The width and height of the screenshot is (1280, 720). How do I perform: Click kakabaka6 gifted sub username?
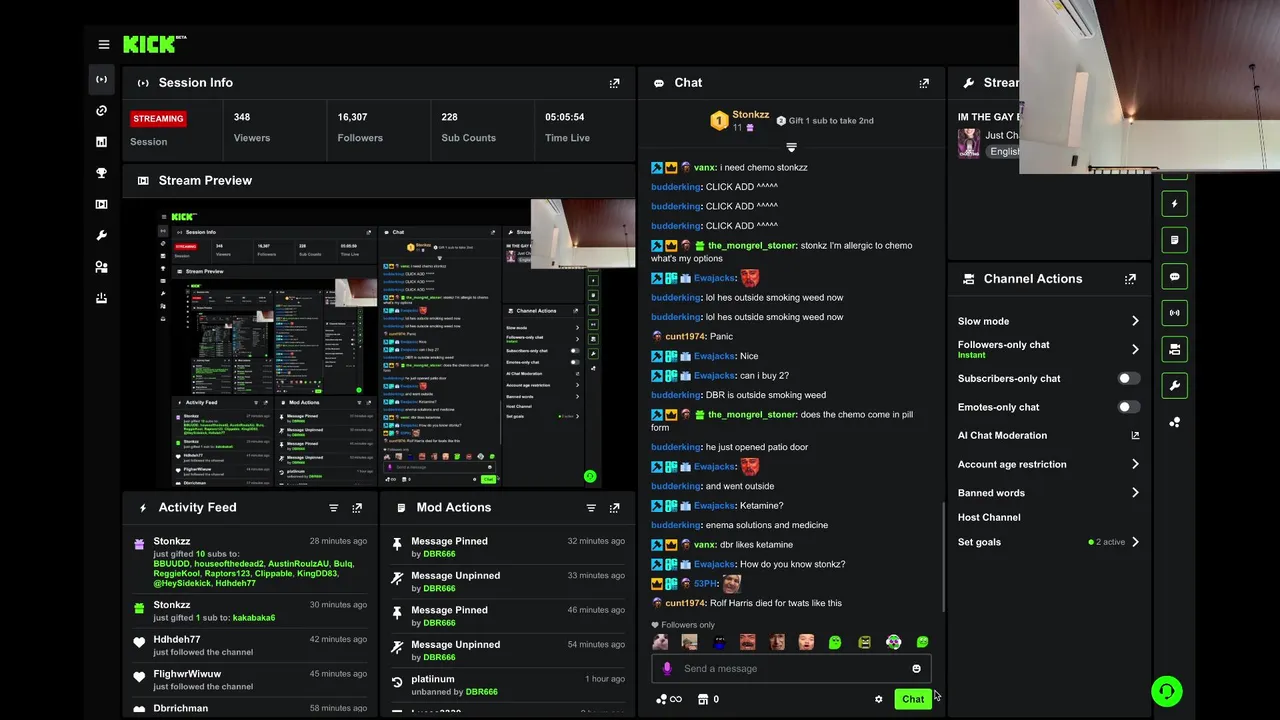[254, 618]
